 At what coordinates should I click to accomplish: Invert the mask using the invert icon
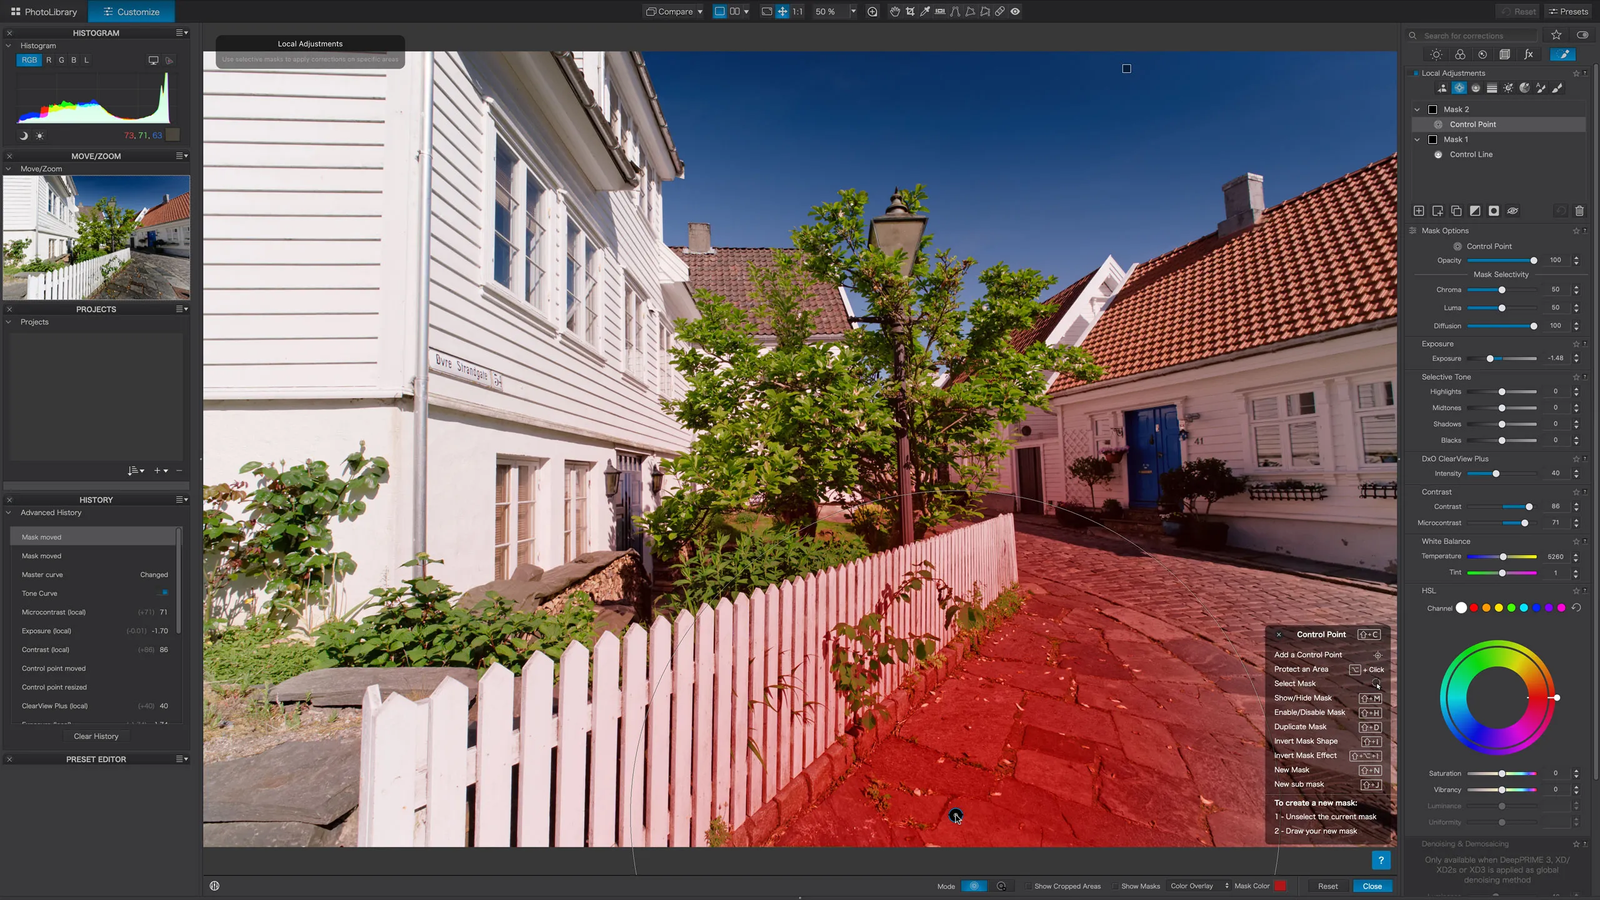1474,211
